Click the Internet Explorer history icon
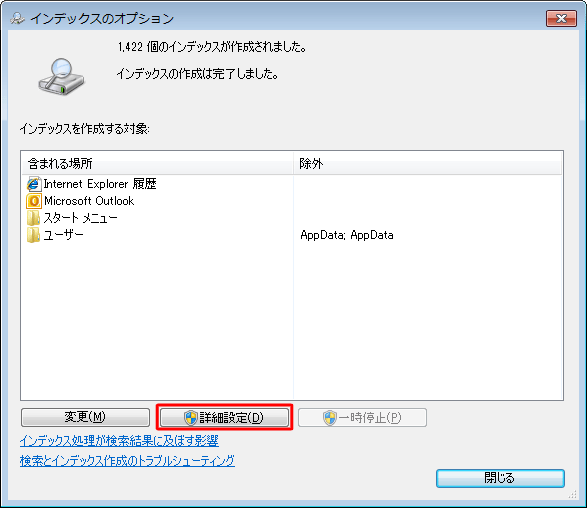587x508 pixels. [x=34, y=184]
